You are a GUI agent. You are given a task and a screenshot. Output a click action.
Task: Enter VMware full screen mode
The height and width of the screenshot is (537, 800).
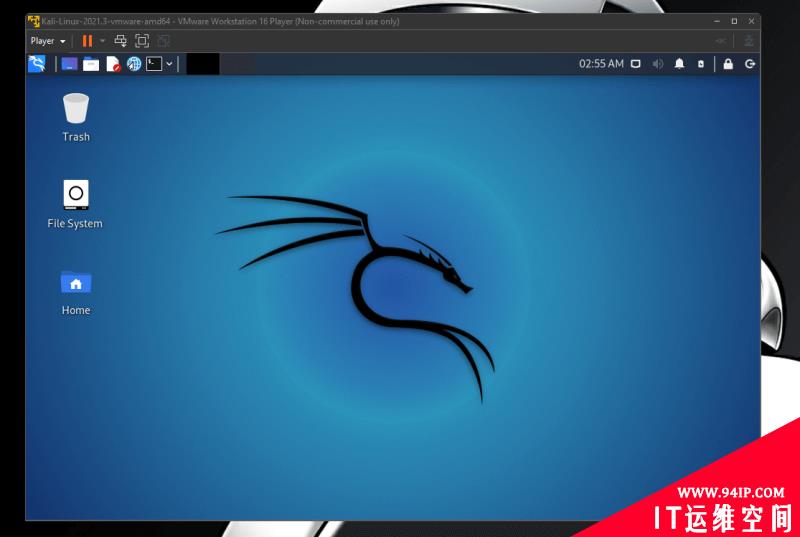point(142,41)
